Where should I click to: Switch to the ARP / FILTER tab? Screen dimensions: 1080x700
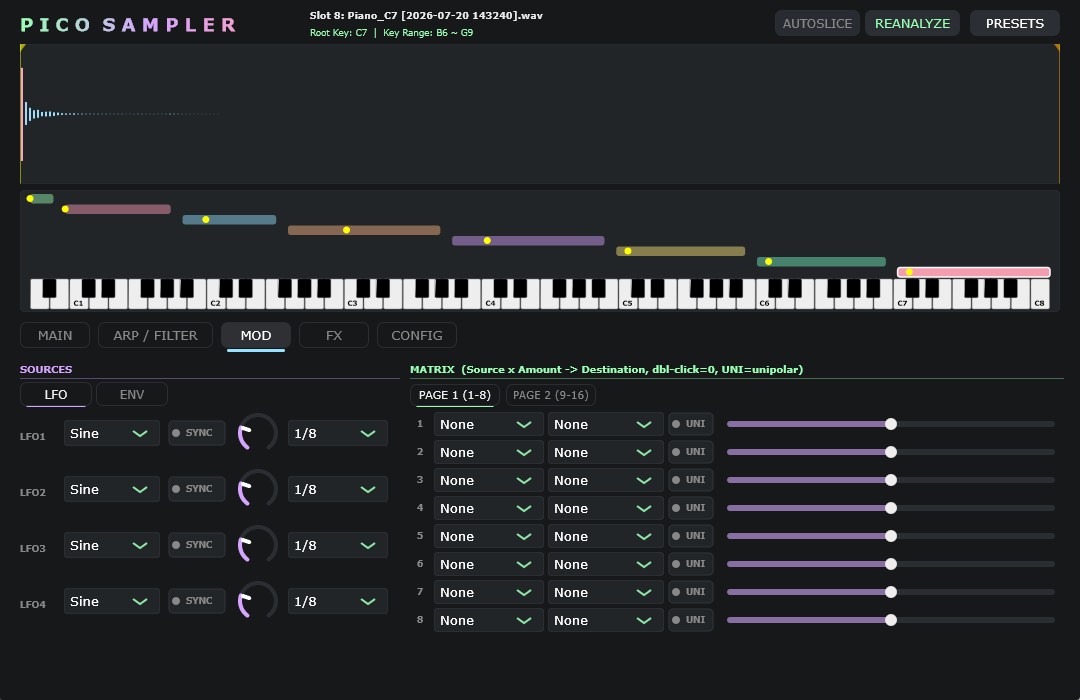point(155,336)
